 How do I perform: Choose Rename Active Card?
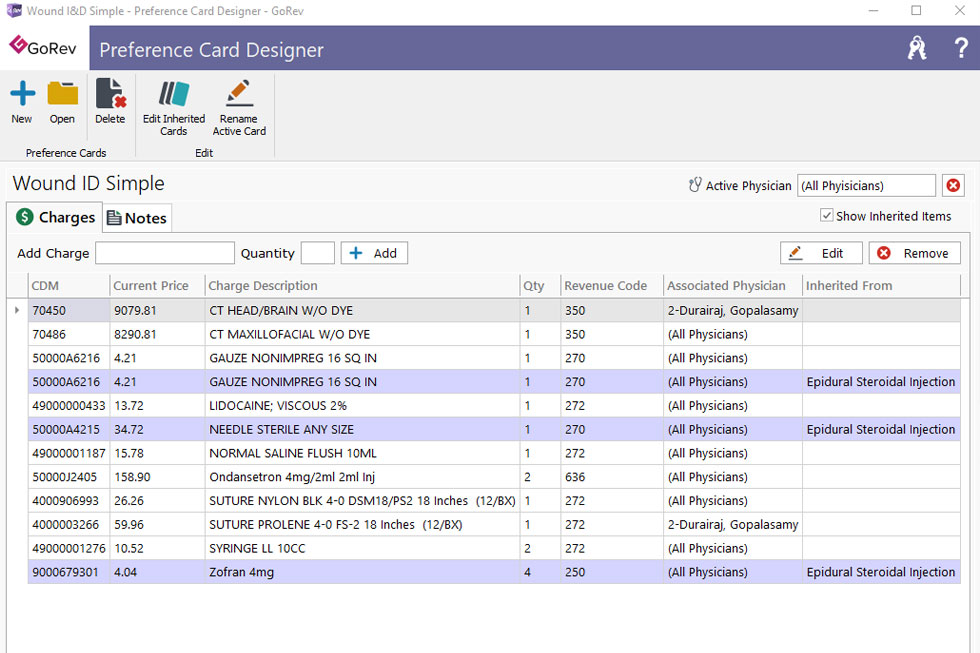[x=239, y=107]
